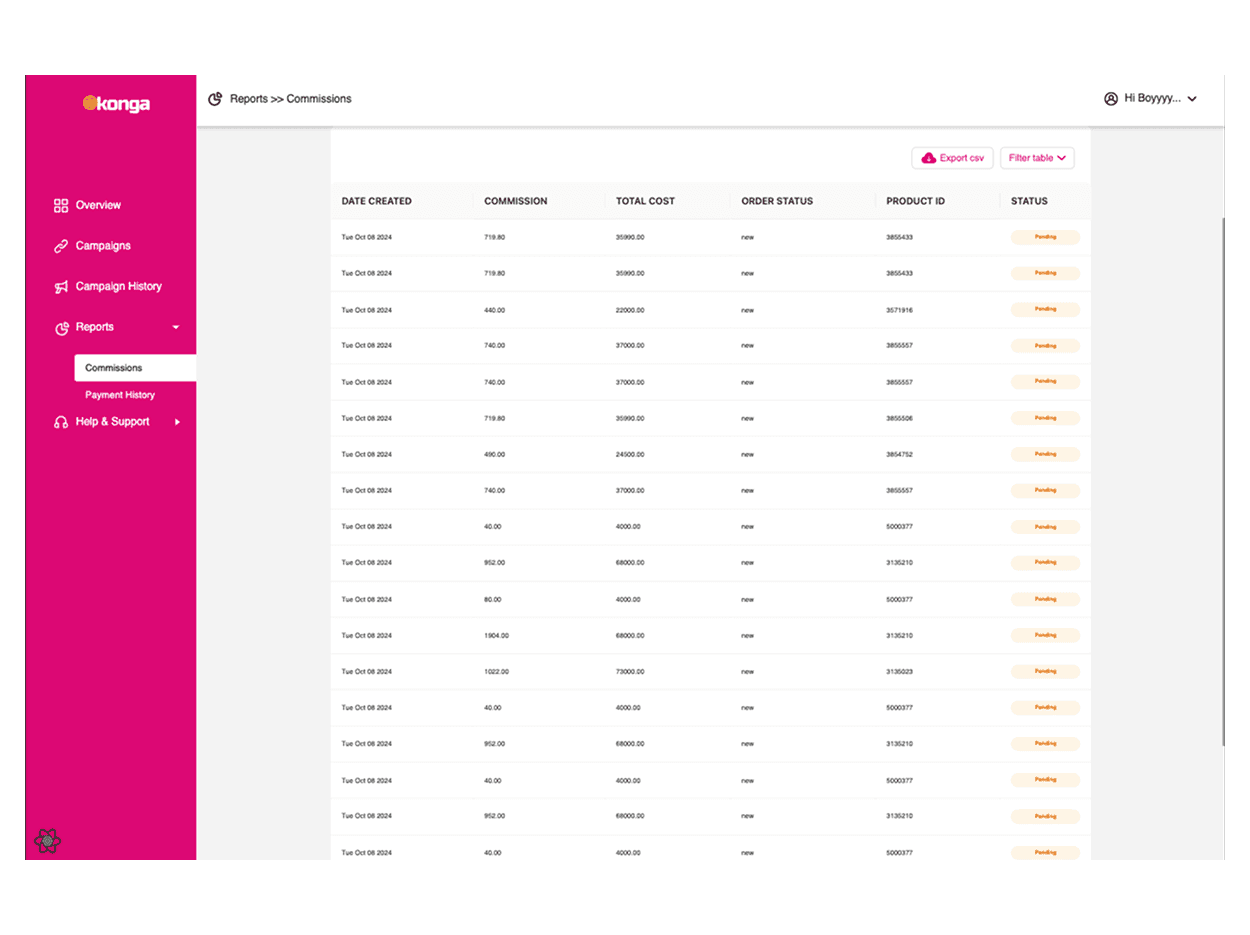1250x935 pixels.
Task: Collapse the Reports submenu arrow
Action: pyautogui.click(x=176, y=328)
